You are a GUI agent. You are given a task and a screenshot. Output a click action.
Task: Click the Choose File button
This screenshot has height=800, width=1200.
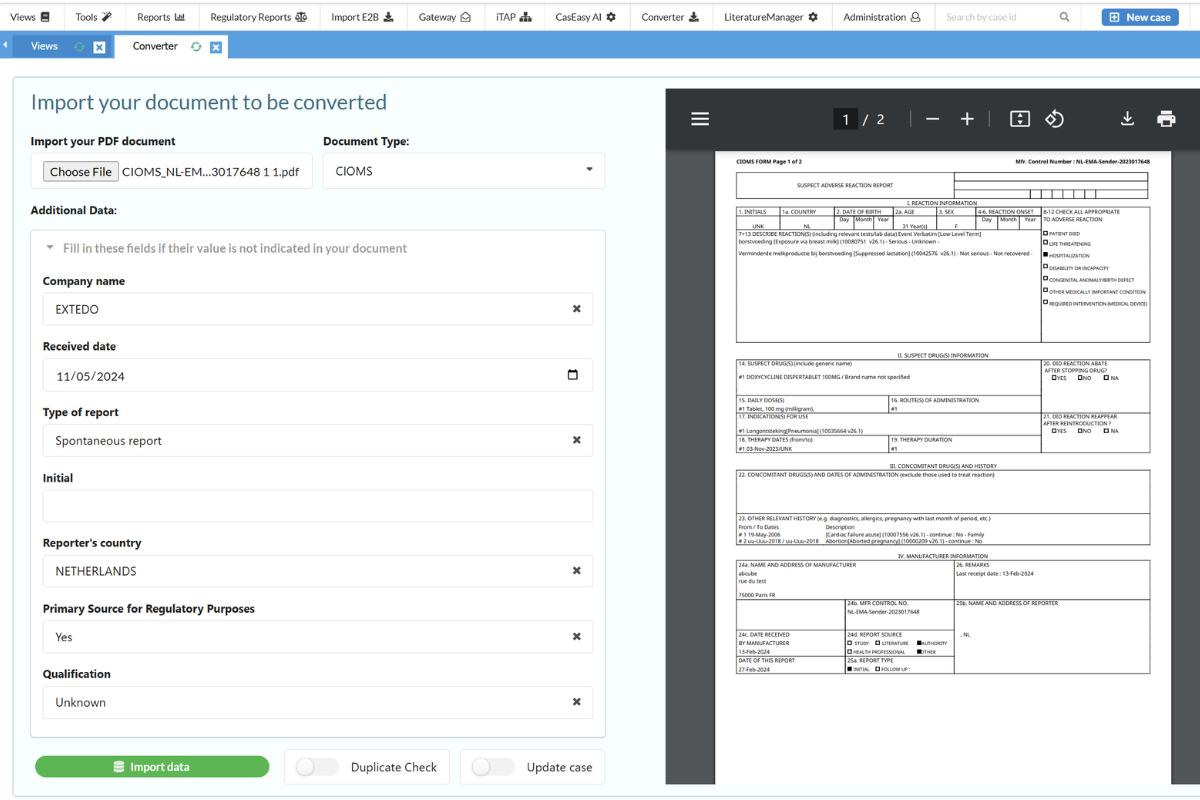[x=81, y=171]
